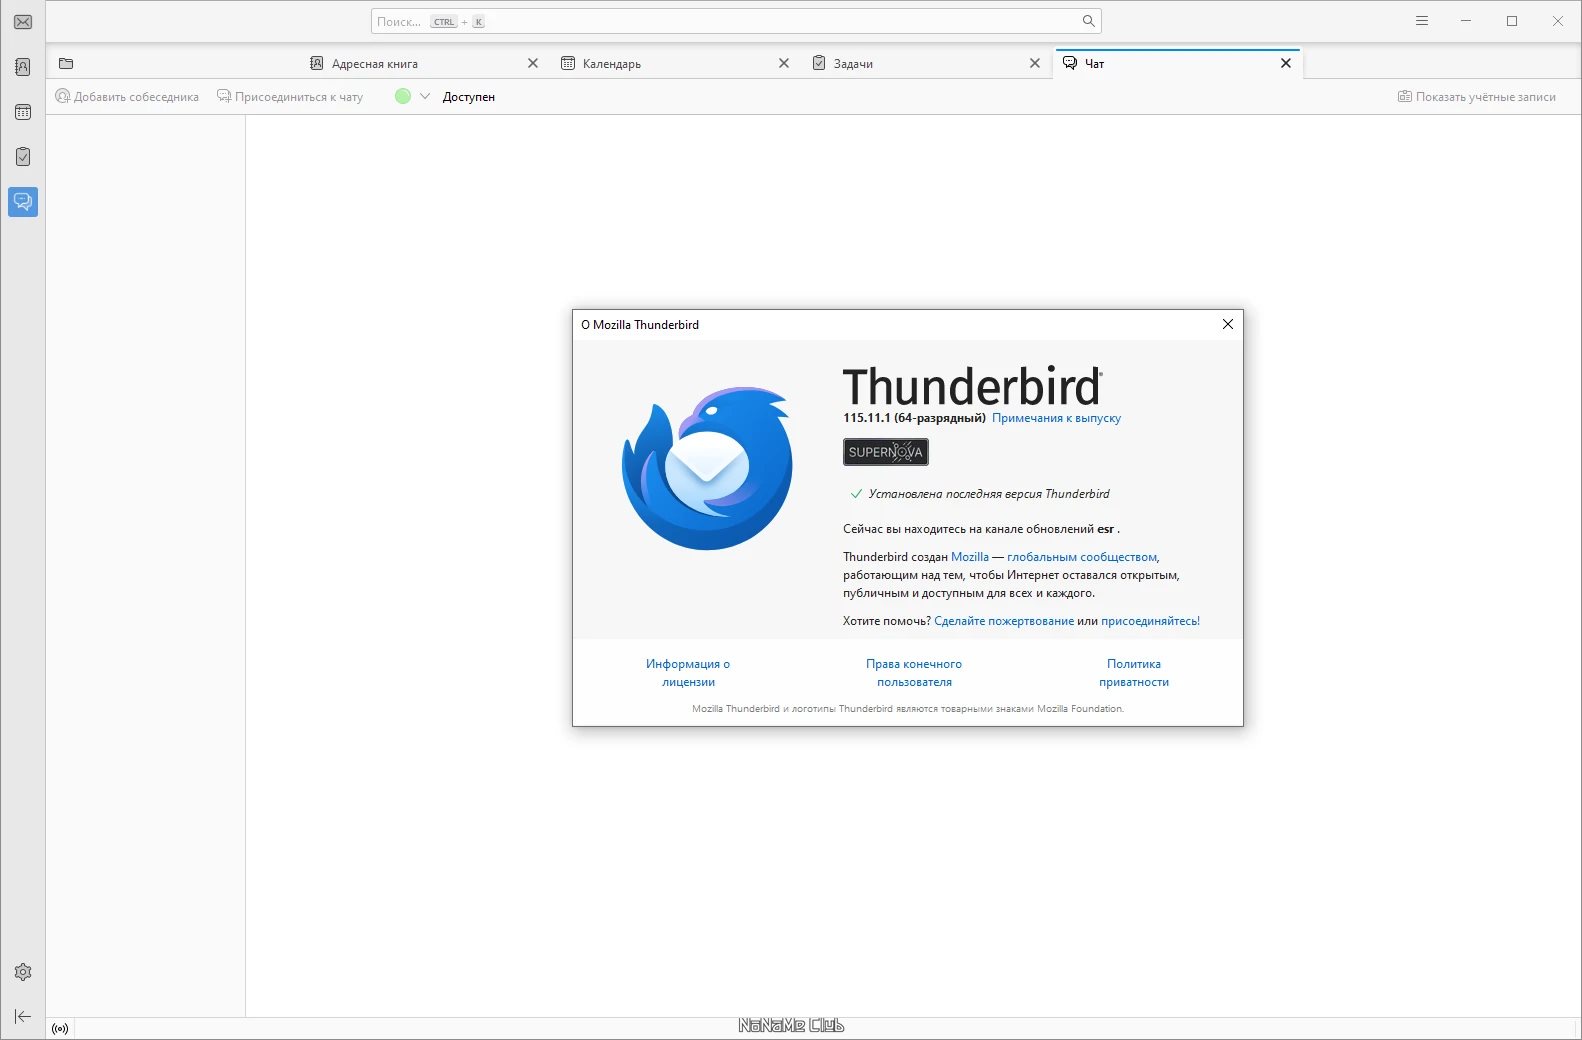Click Добавить собеседника button
This screenshot has width=1582, height=1040.
tap(127, 97)
